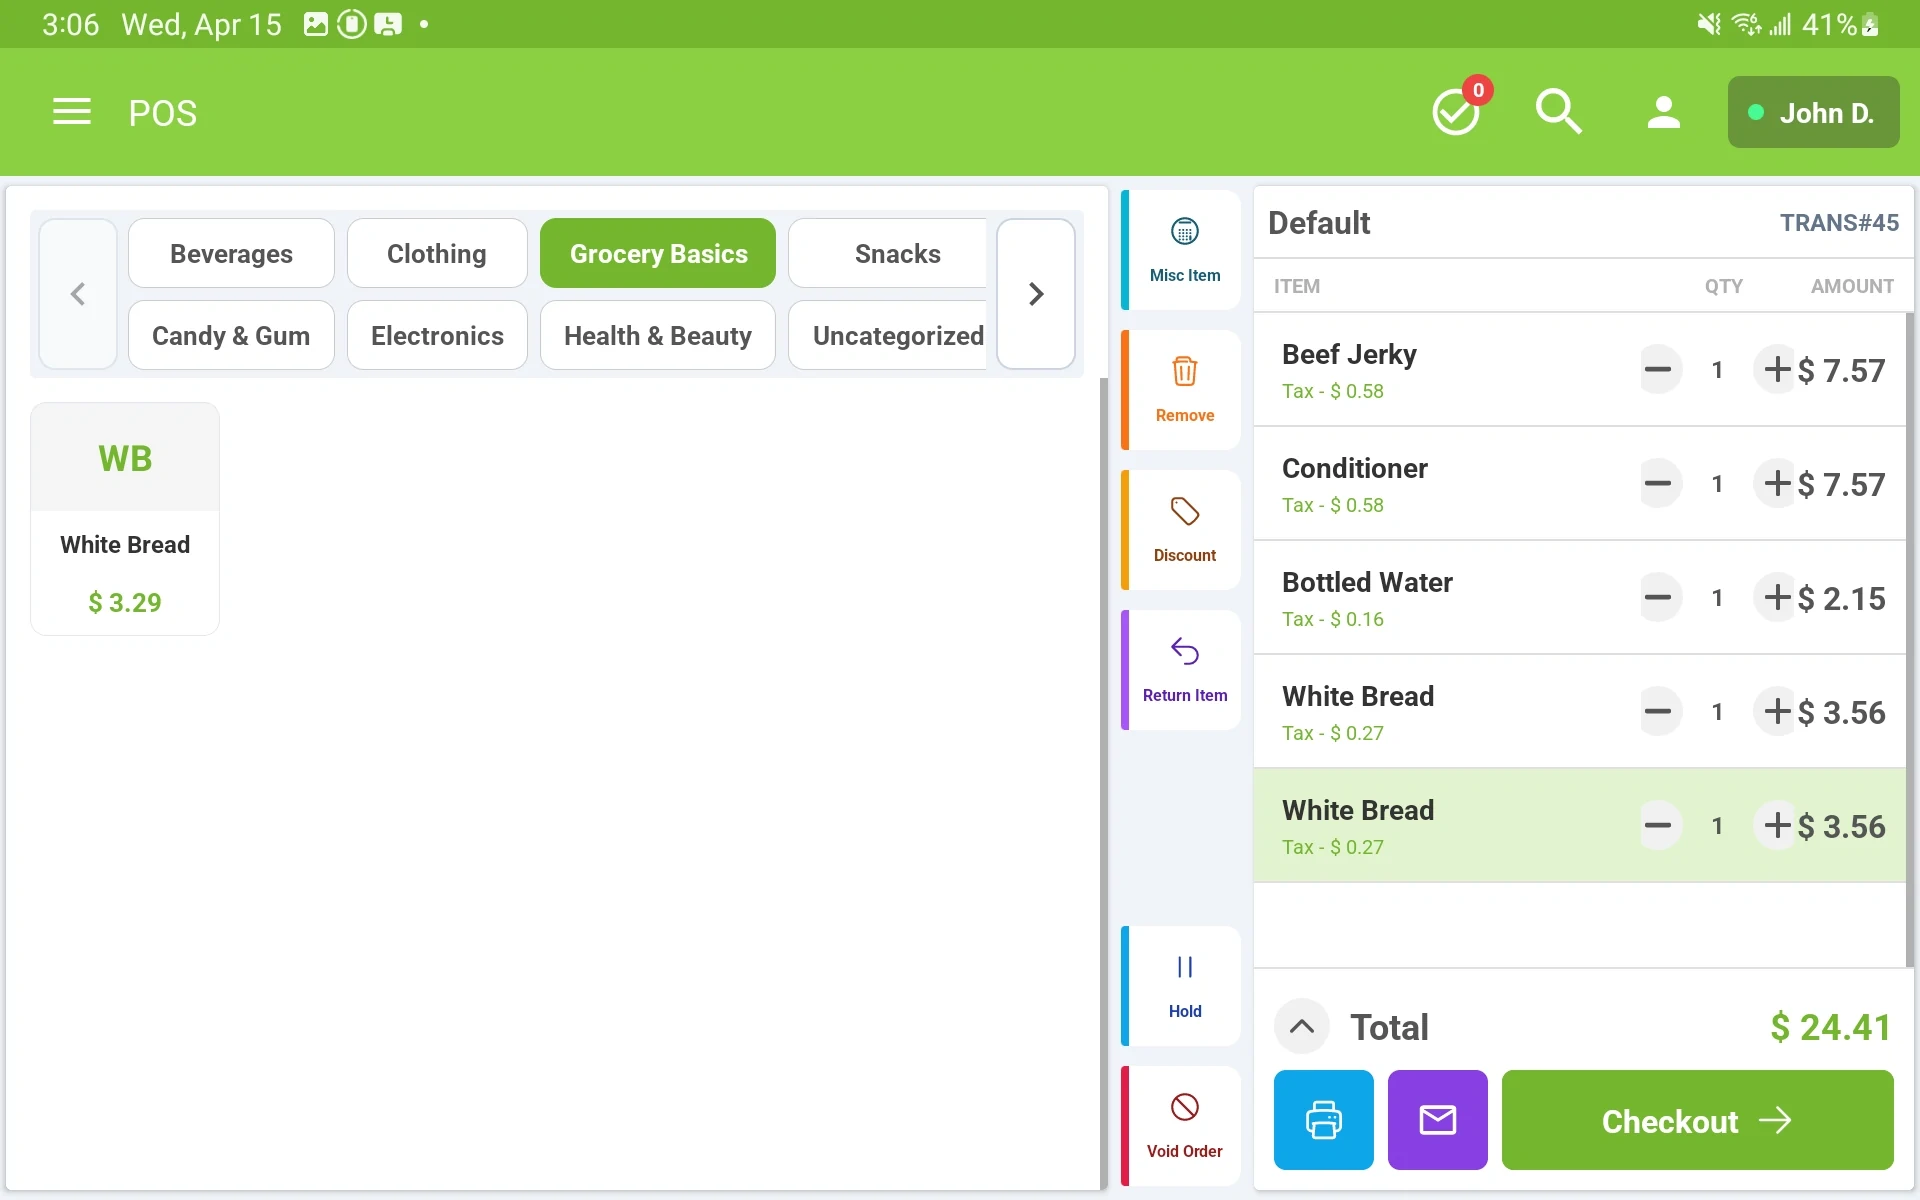
Task: Open the hamburger navigation menu
Action: [x=71, y=112]
